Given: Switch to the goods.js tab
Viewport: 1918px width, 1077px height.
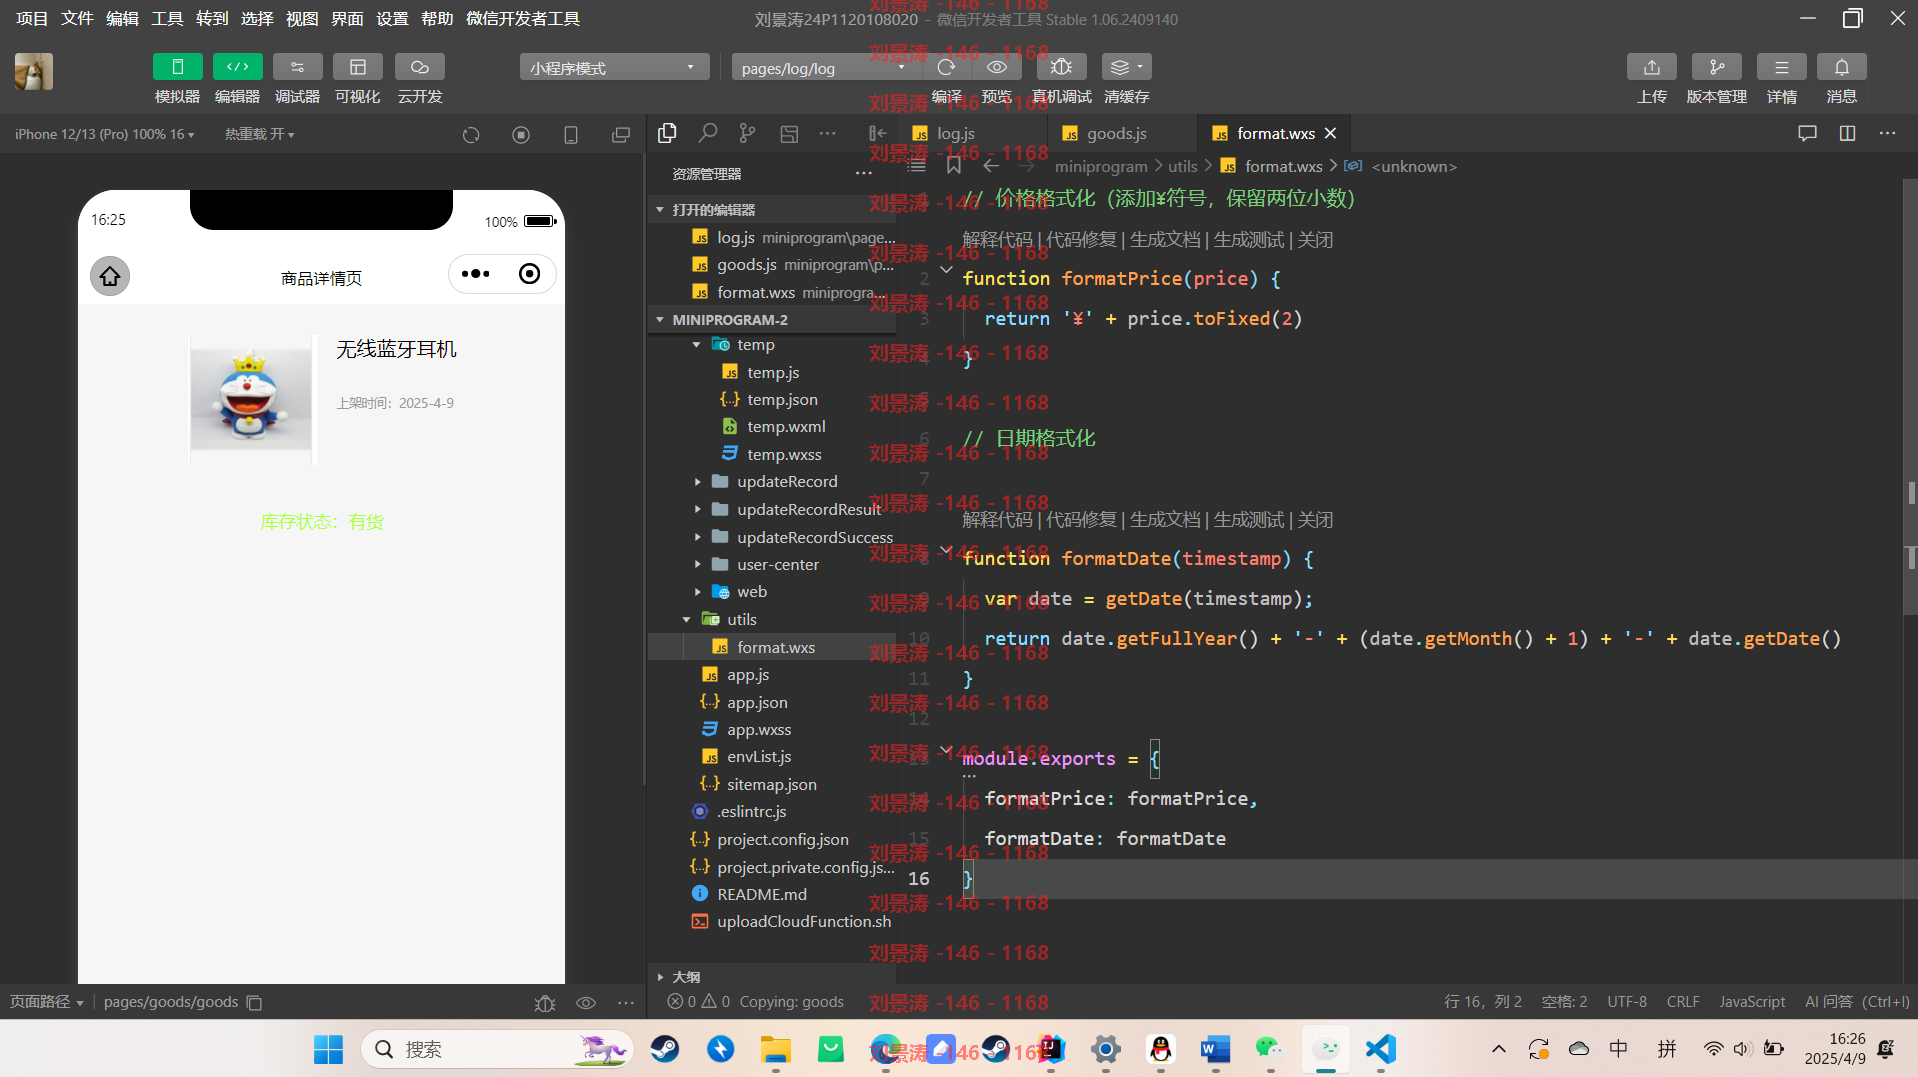Looking at the screenshot, I should pyautogui.click(x=1116, y=133).
